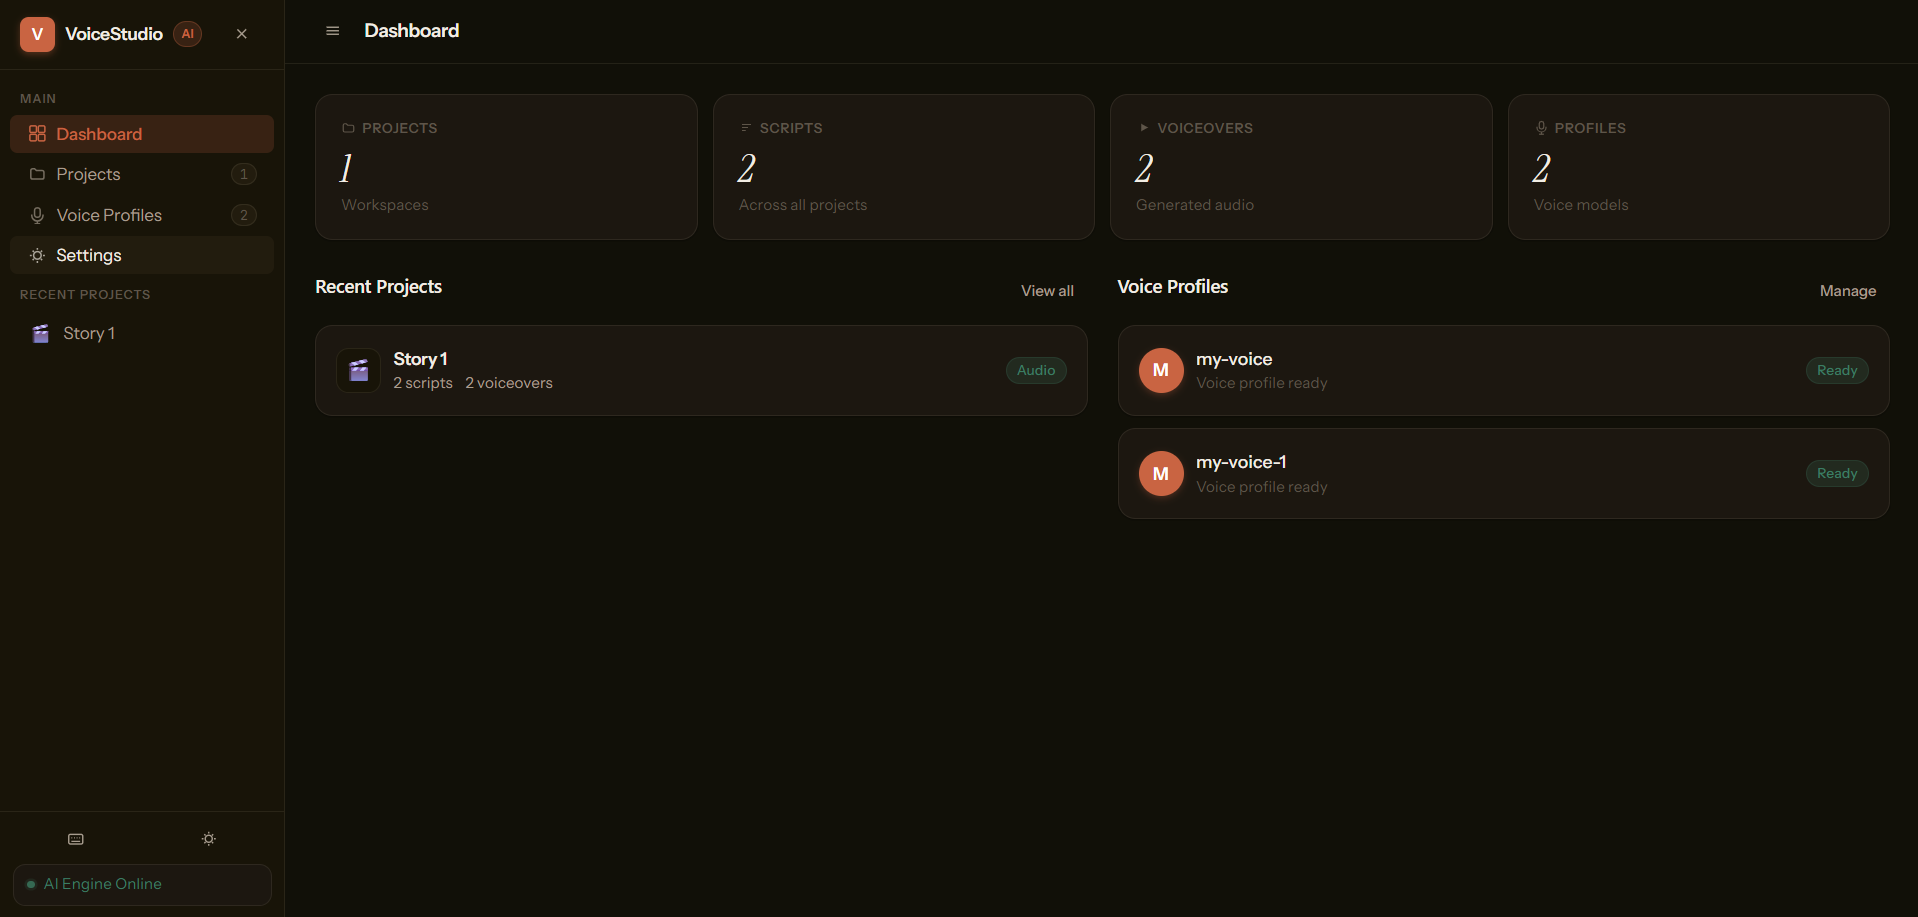Screen dimensions: 1918x917
Task: Open keyboard shortcuts icon at sidebar bottom
Action: (76, 839)
